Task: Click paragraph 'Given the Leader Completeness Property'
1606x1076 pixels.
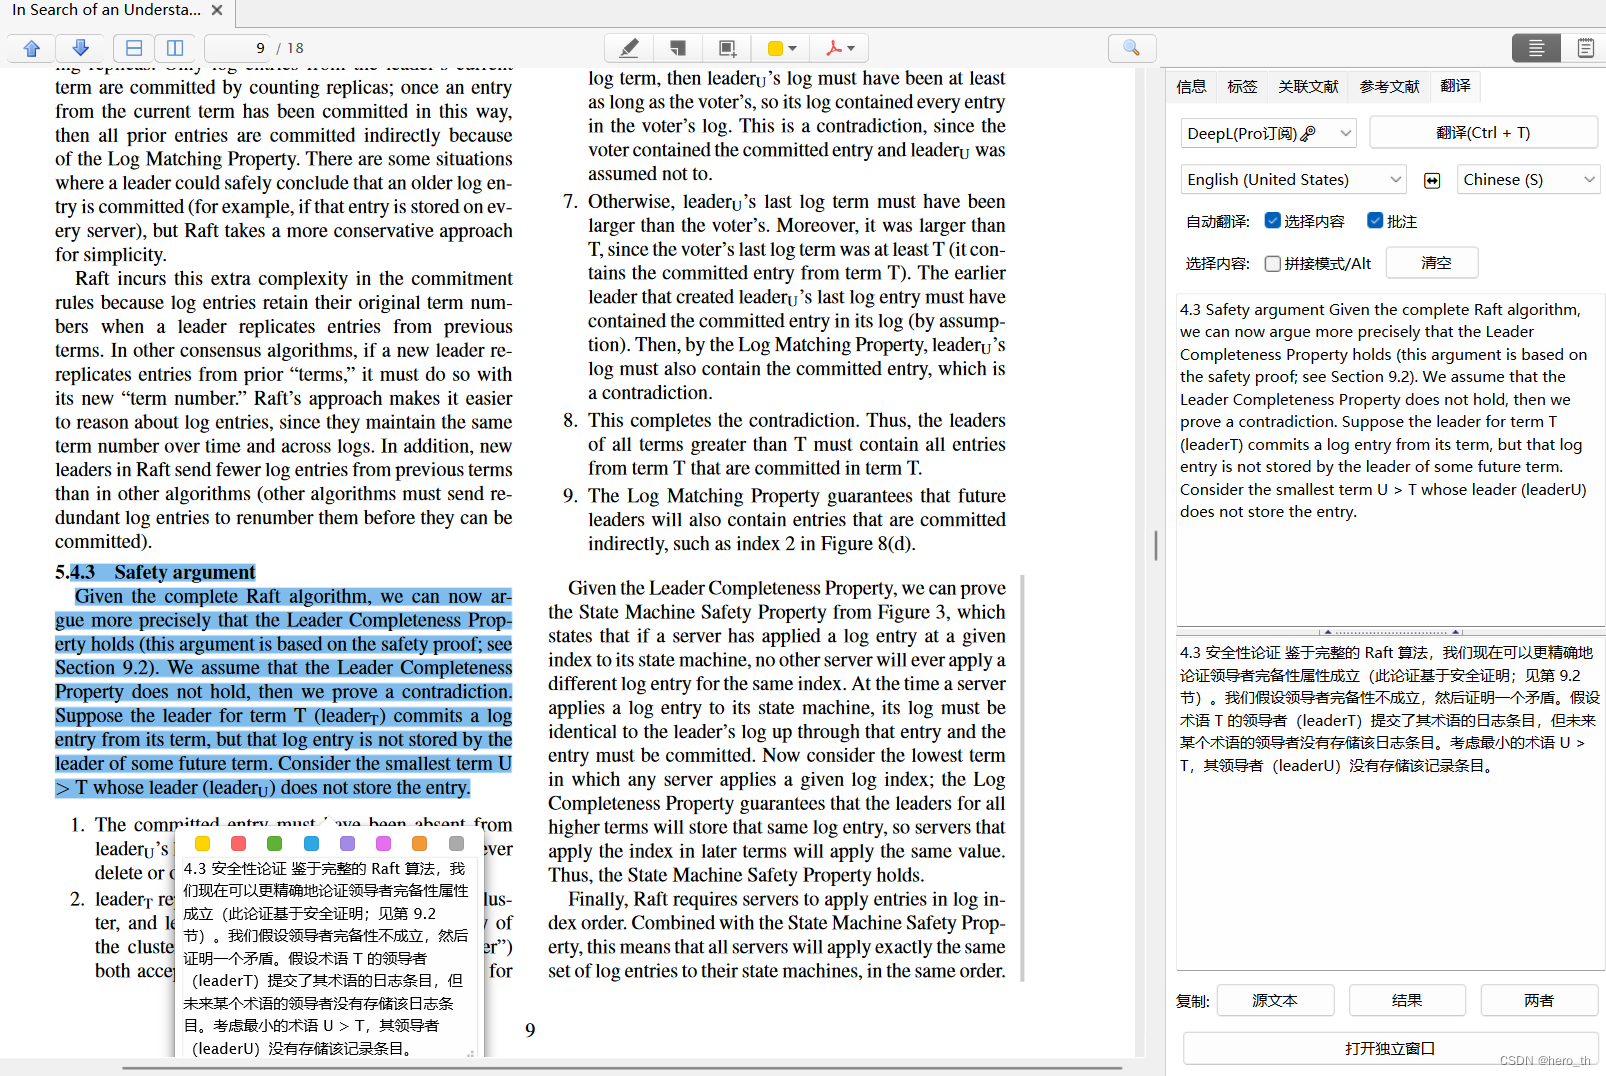Action: [x=777, y=732]
